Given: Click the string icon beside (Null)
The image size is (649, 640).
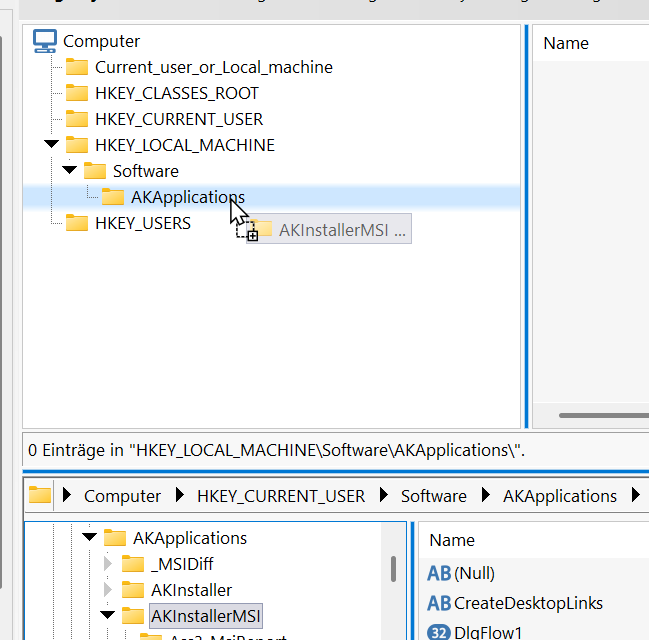Looking at the screenshot, I should coord(439,573).
